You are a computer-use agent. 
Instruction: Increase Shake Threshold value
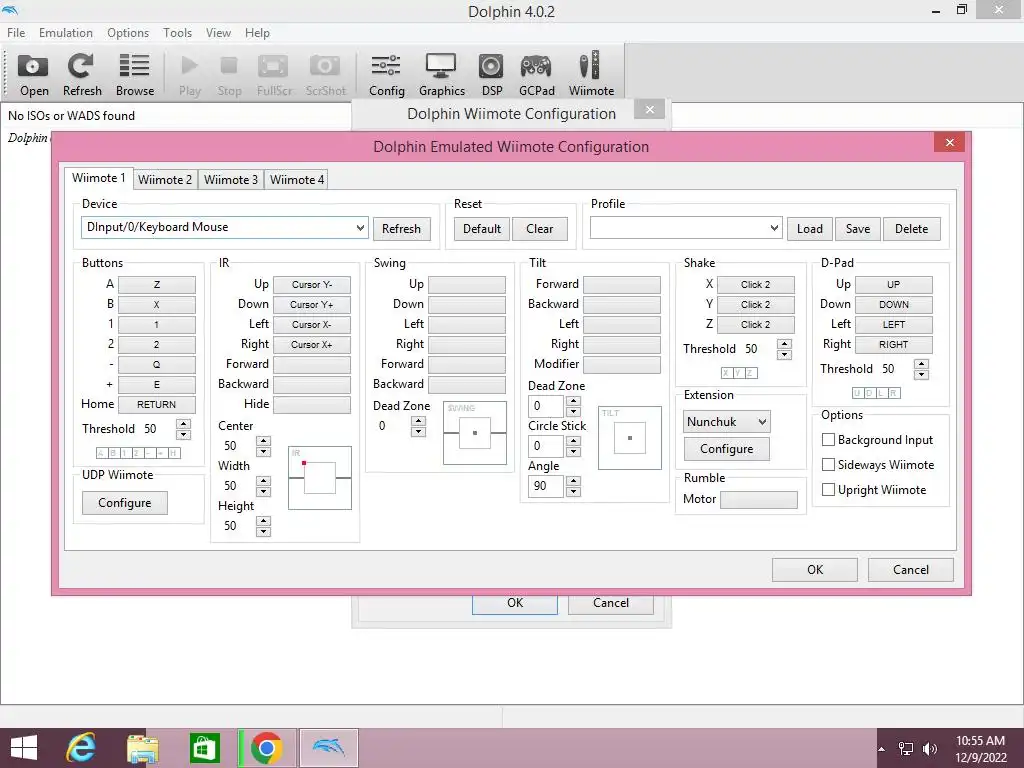coord(784,344)
